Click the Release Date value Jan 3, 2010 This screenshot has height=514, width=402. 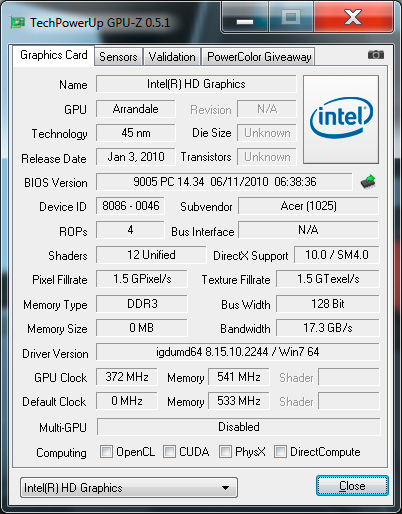(136, 157)
